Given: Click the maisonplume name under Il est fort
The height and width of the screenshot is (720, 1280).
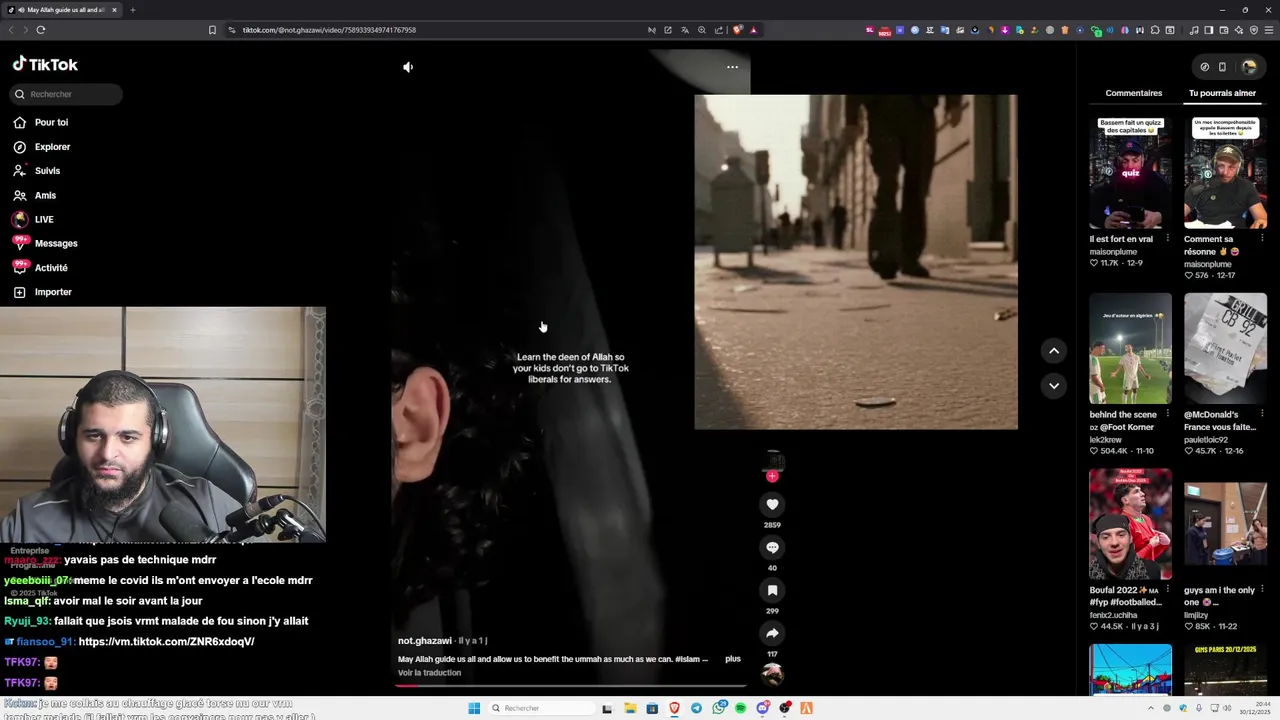Looking at the screenshot, I should coord(1112,251).
